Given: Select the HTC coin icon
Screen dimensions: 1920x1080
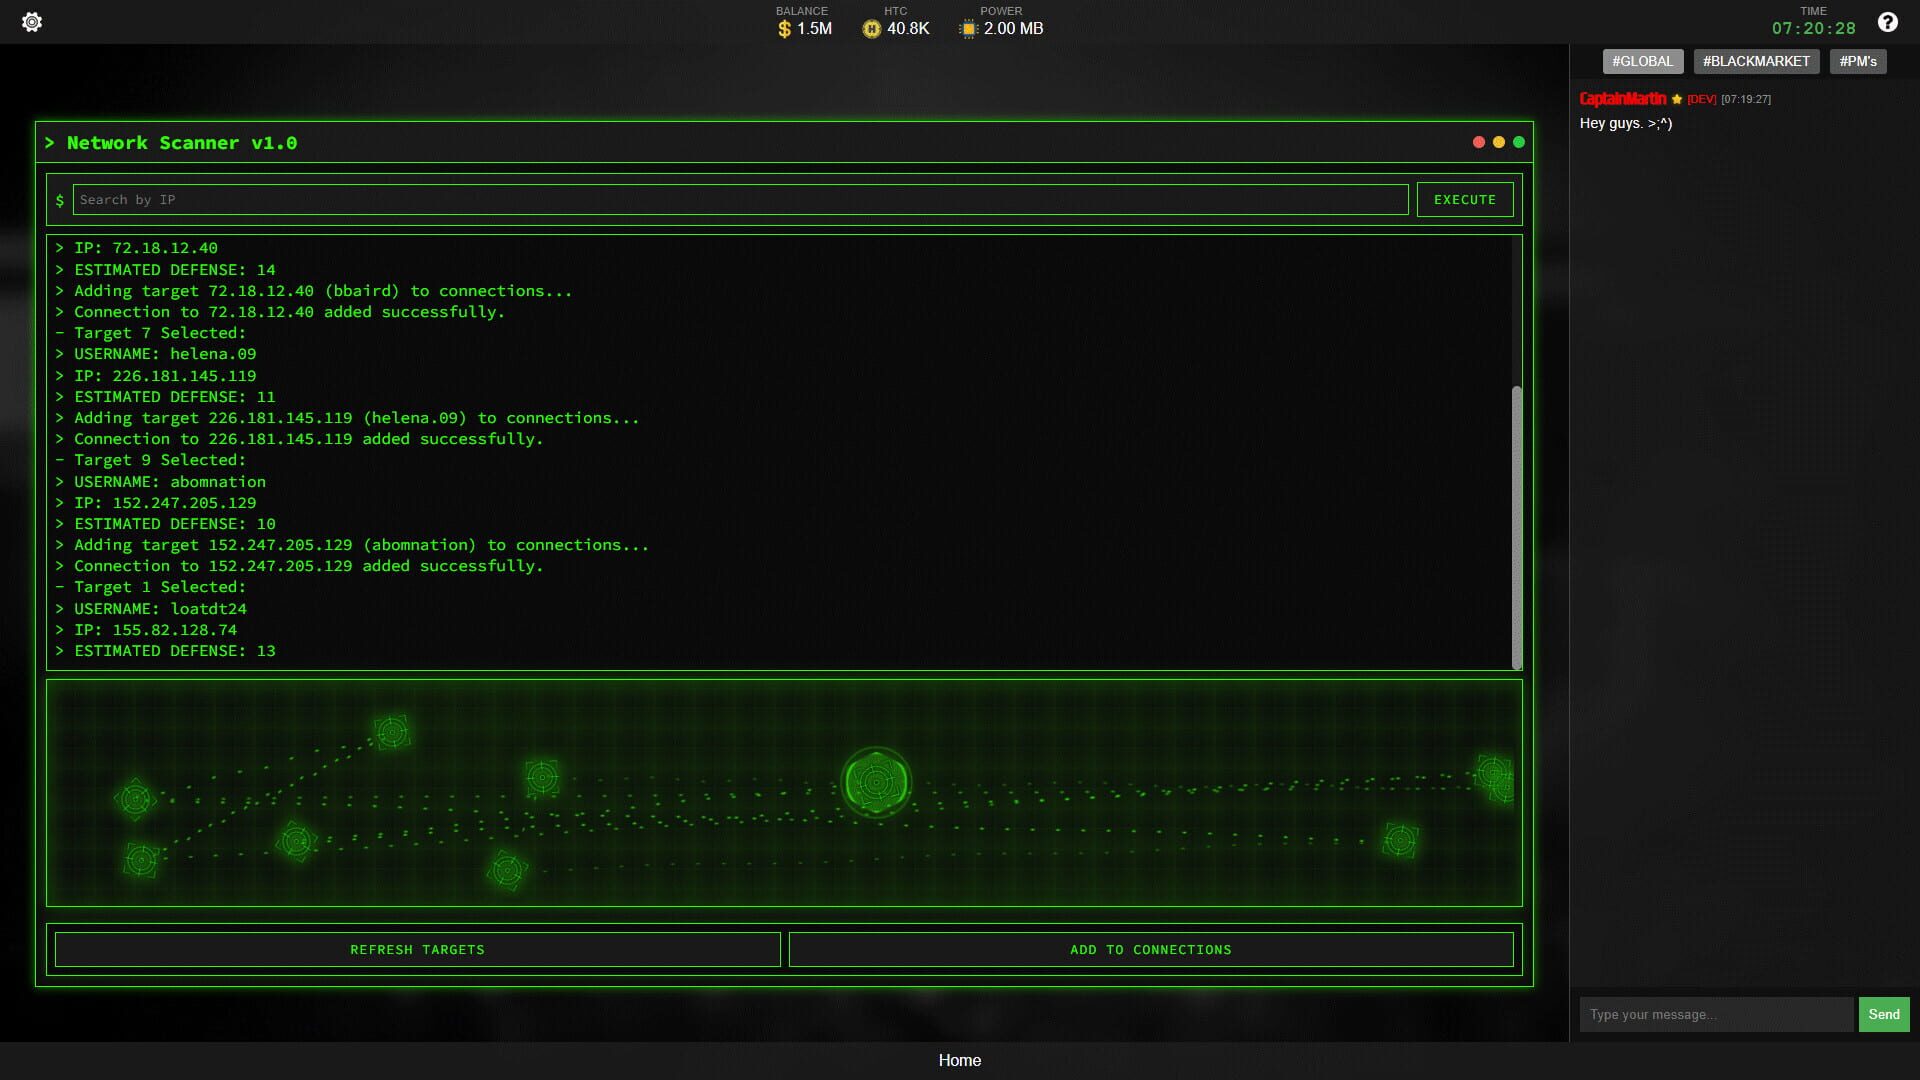Looking at the screenshot, I should click(x=871, y=29).
